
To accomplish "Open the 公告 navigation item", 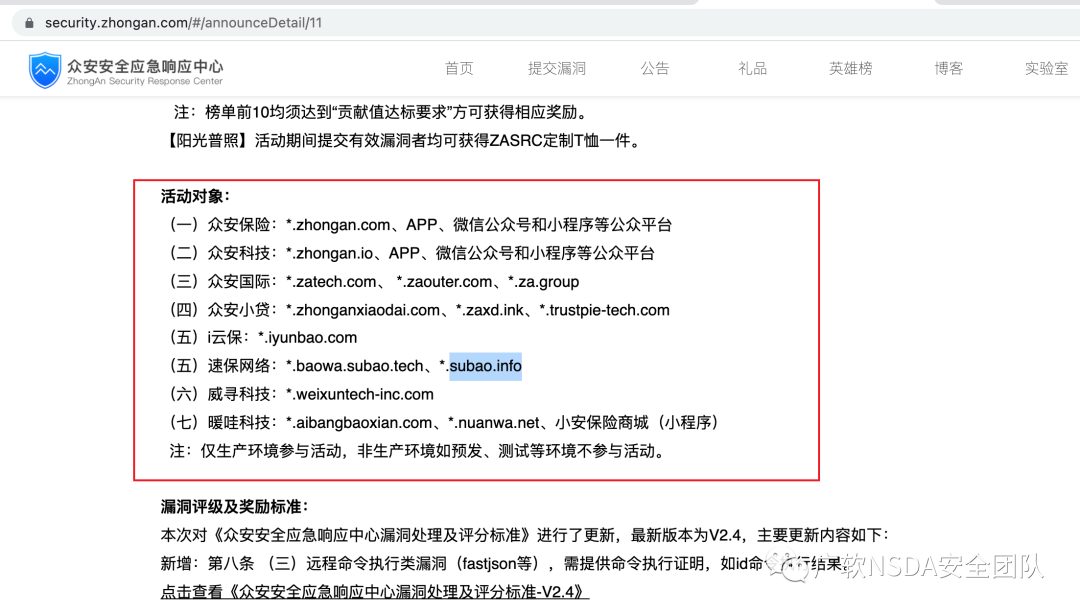I will (654, 68).
